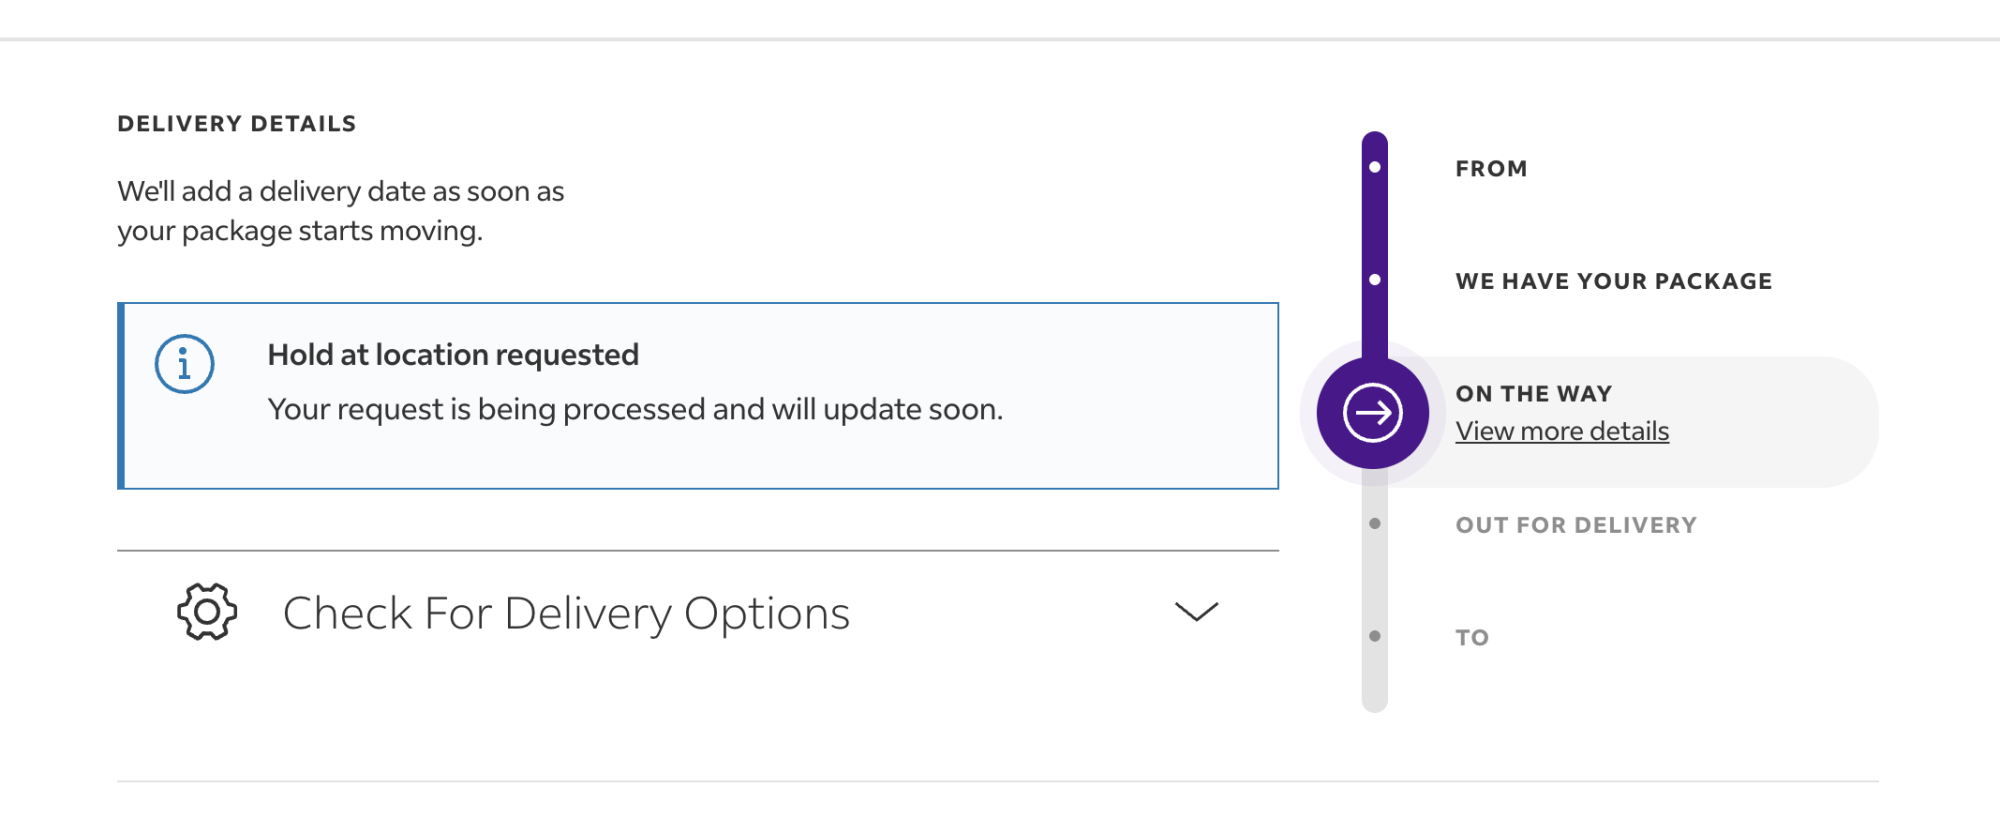The width and height of the screenshot is (2000, 818).
Task: Open the View more details link
Action: pos(1562,431)
